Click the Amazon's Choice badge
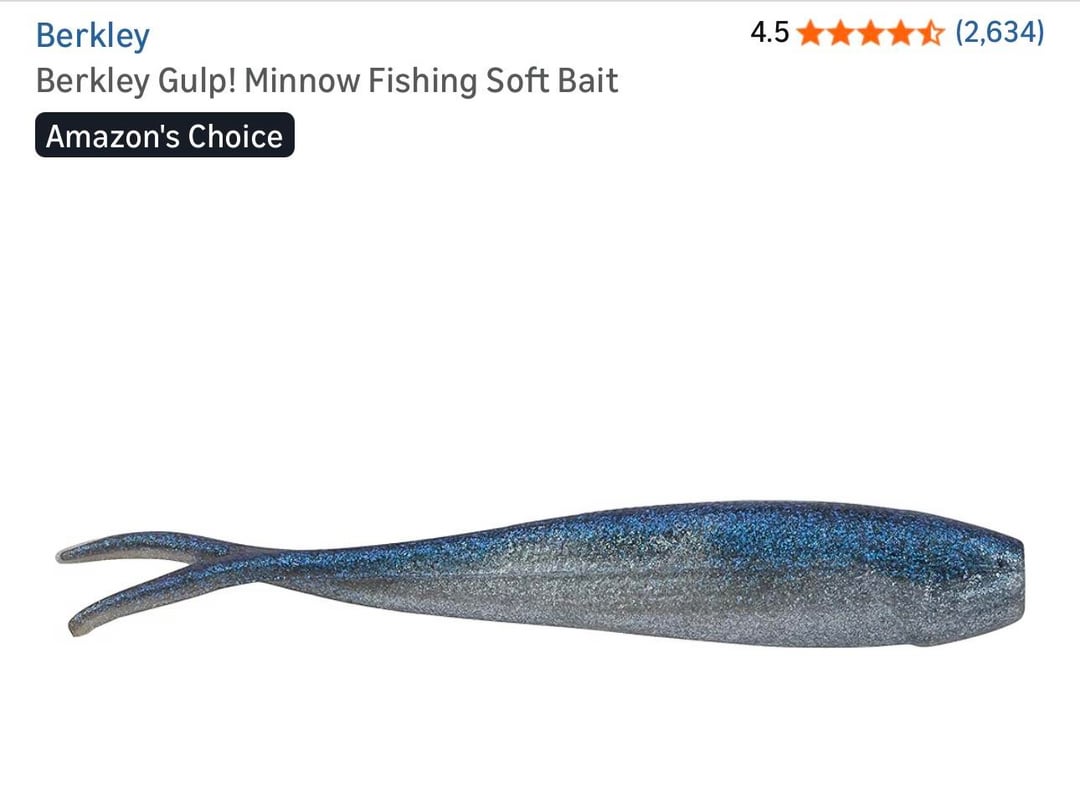 pos(165,135)
